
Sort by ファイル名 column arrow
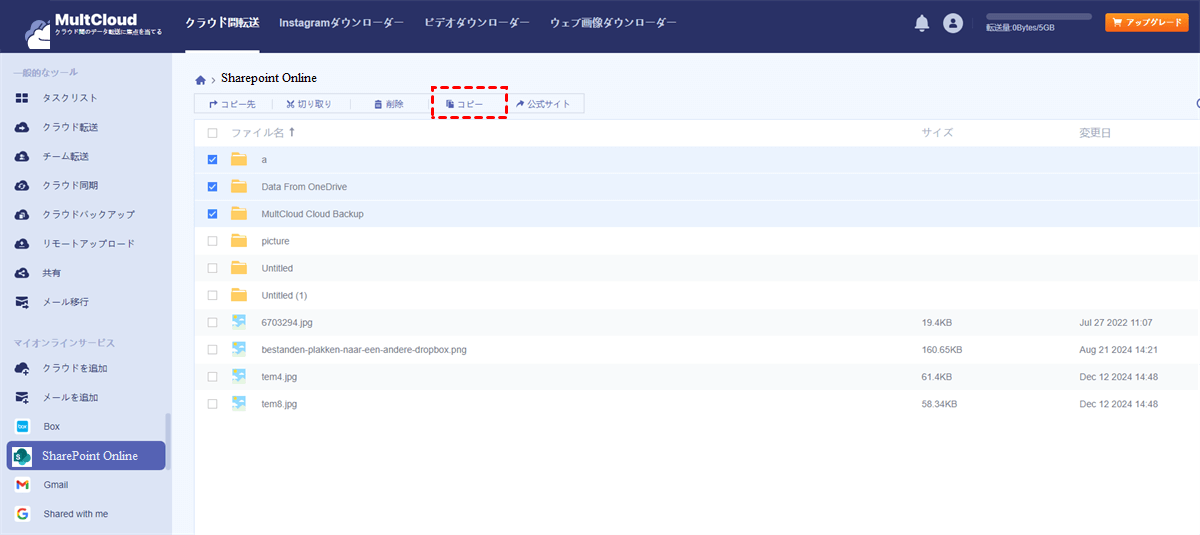[292, 132]
